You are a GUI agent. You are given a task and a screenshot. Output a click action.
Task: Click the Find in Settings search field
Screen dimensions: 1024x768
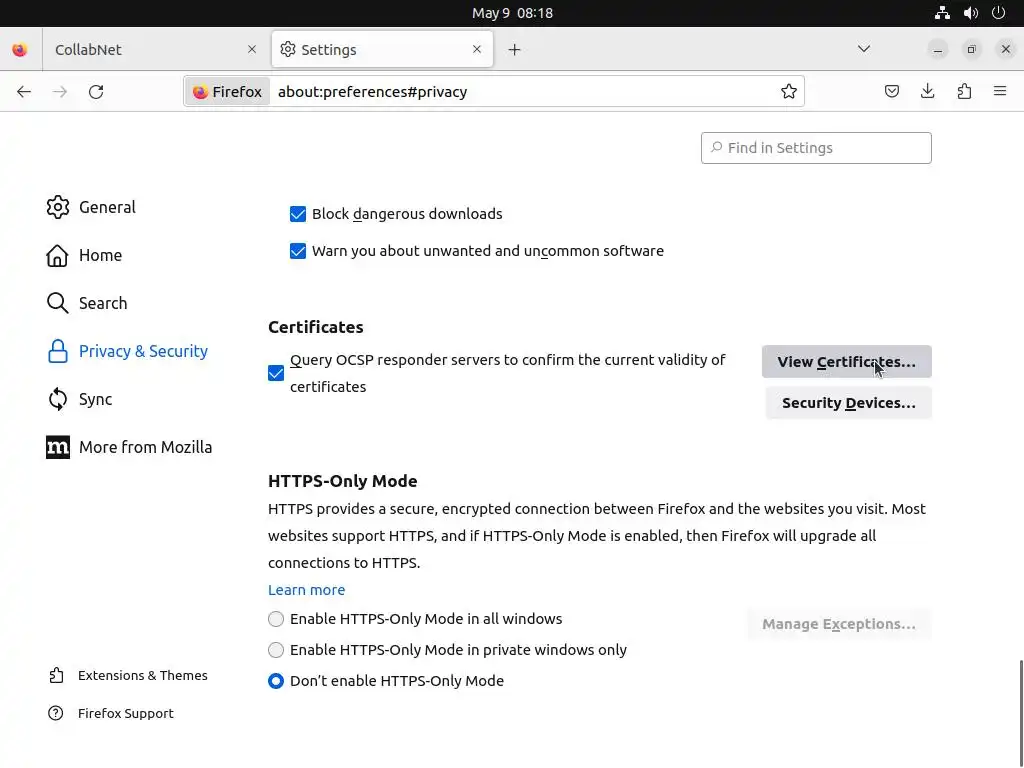point(816,148)
